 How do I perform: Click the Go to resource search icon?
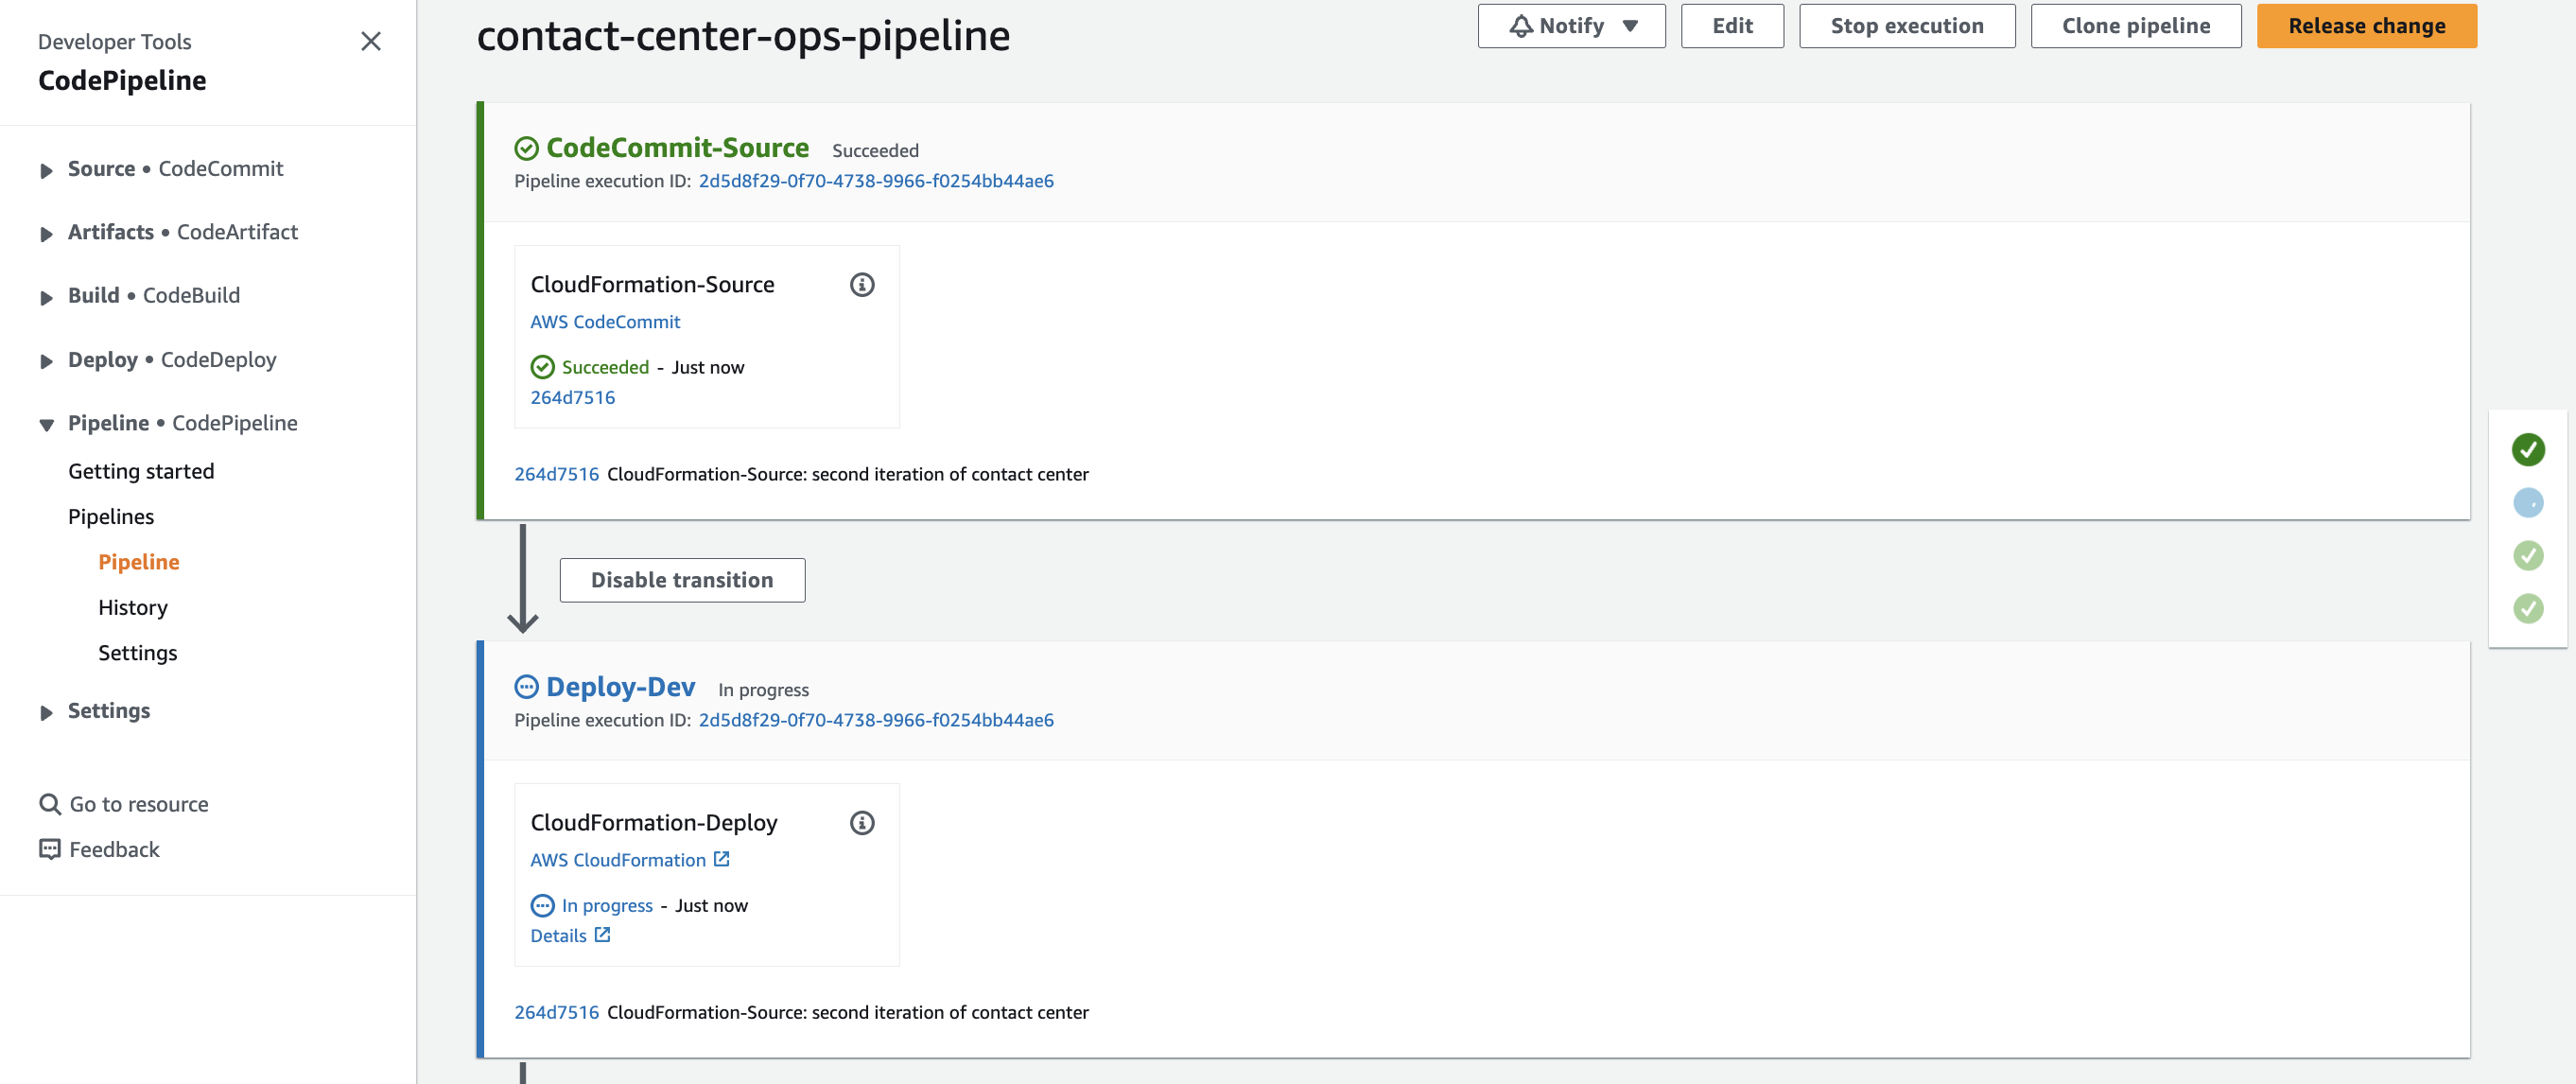pos(49,804)
